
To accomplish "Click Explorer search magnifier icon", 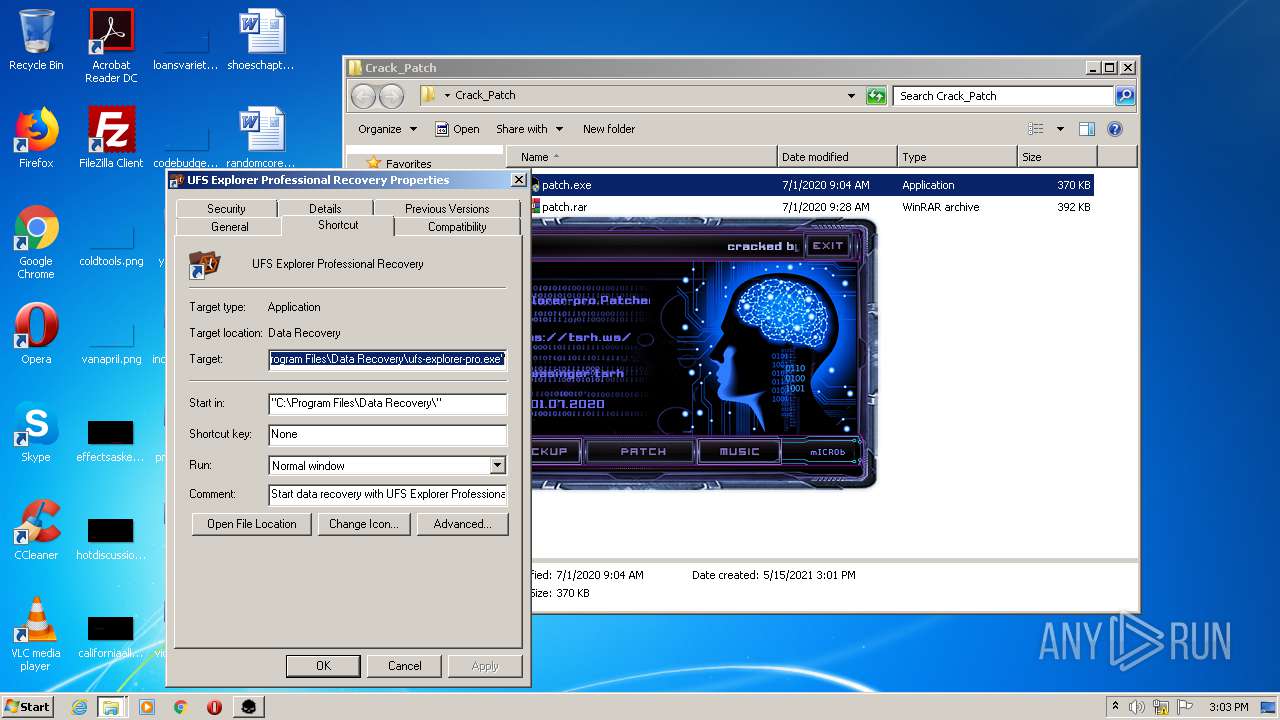I will [1125, 96].
